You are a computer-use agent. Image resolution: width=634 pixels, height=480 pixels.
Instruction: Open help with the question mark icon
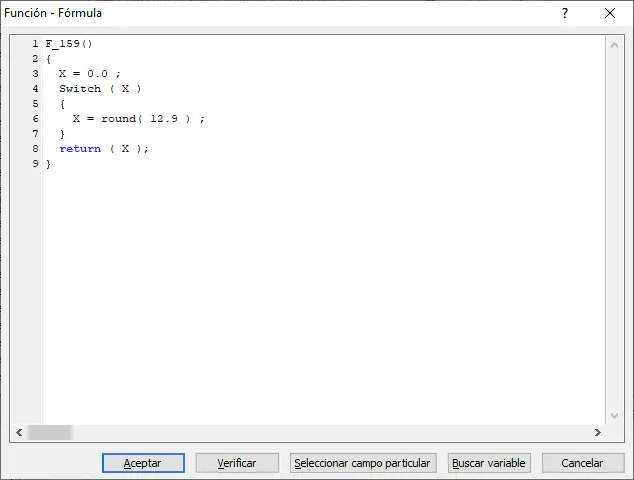(565, 13)
